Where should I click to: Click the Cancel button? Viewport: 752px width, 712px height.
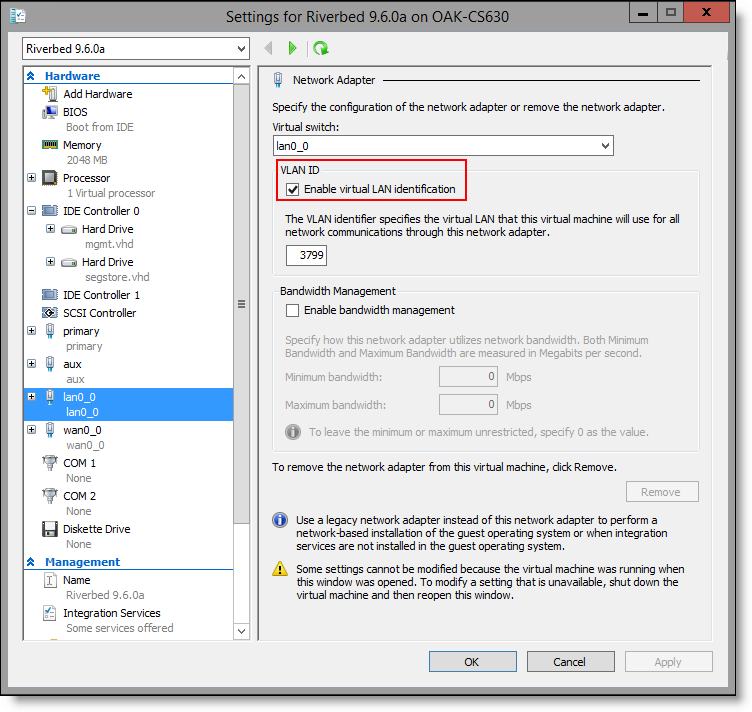click(x=571, y=662)
